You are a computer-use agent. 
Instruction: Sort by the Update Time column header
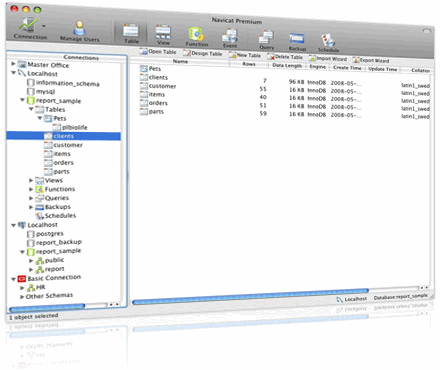tap(382, 69)
